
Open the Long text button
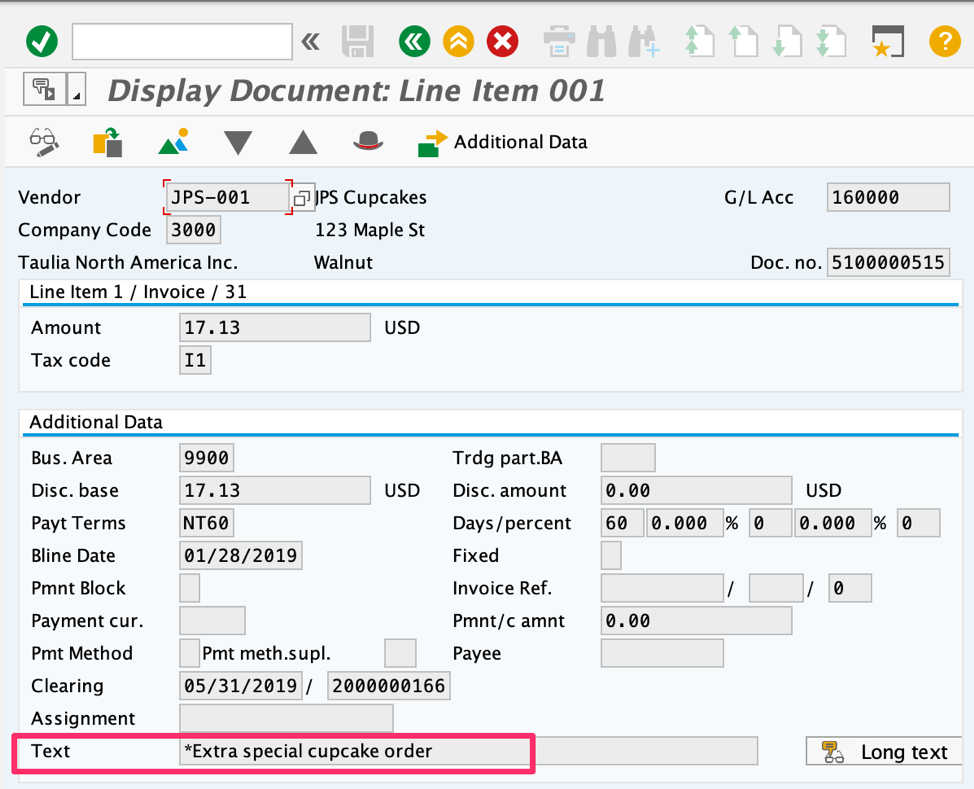884,752
